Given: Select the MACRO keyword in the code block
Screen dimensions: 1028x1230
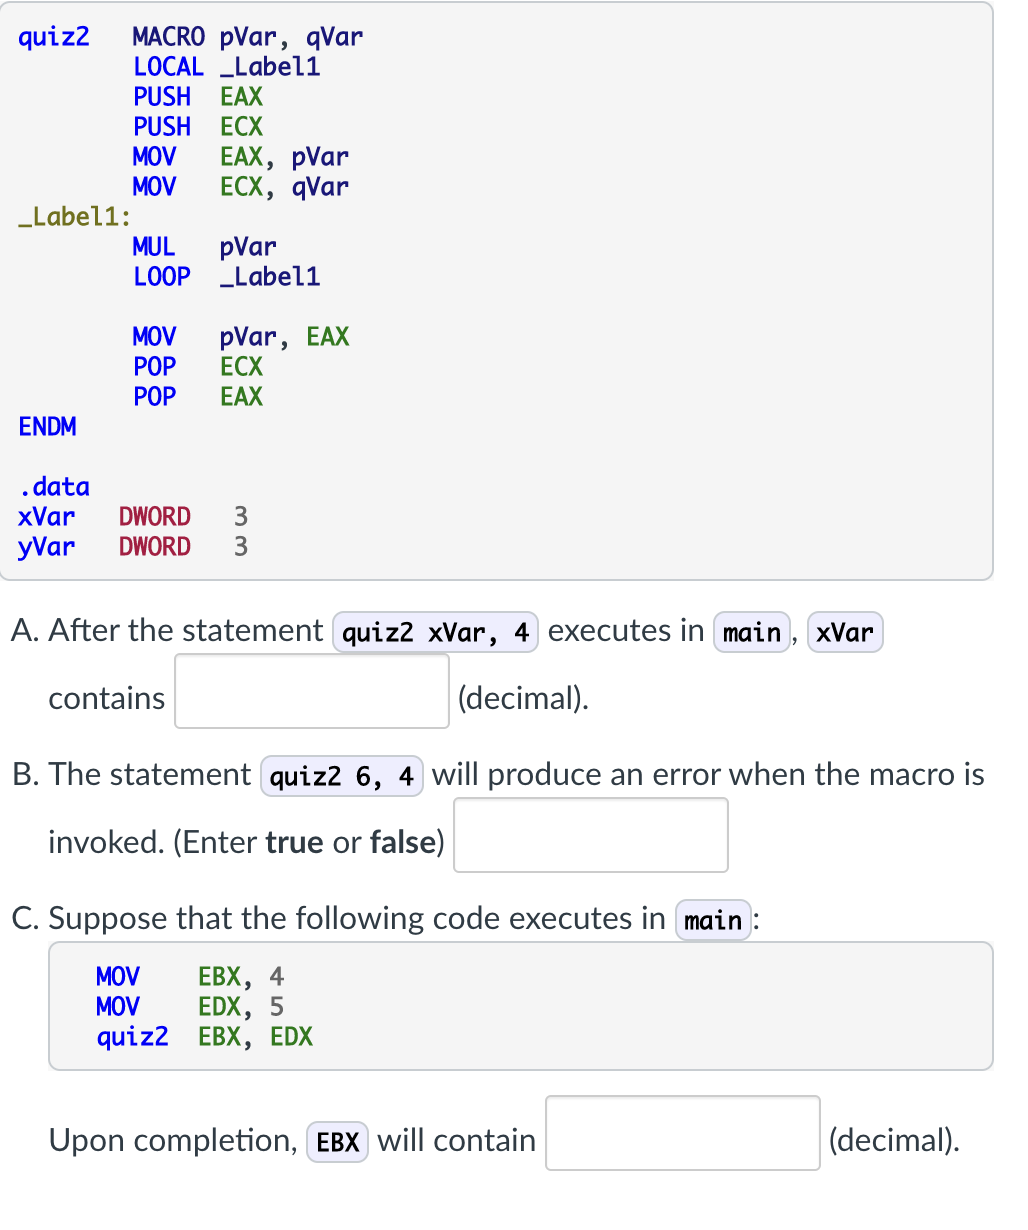Looking at the screenshot, I should [166, 37].
